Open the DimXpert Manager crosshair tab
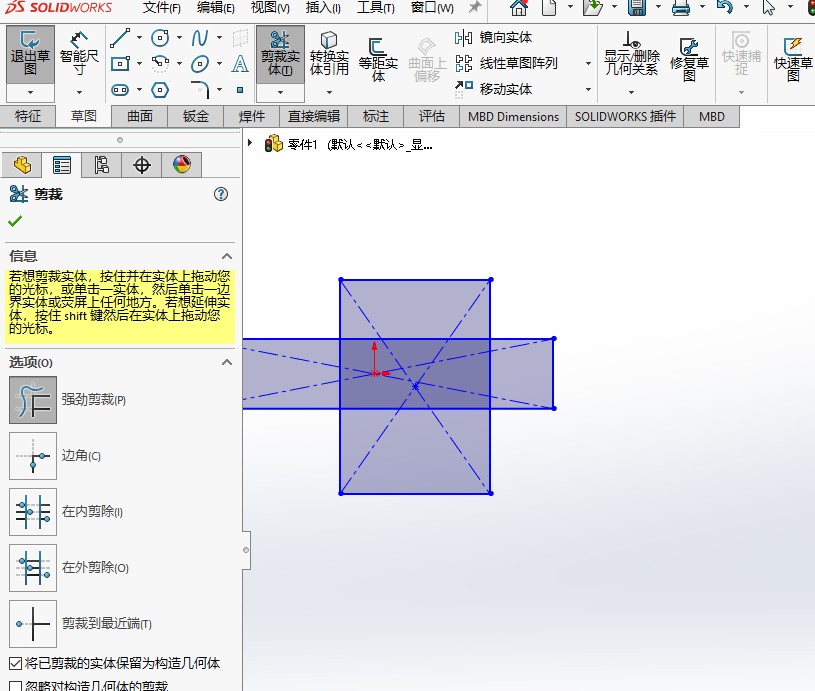The width and height of the screenshot is (815, 691). tap(141, 165)
